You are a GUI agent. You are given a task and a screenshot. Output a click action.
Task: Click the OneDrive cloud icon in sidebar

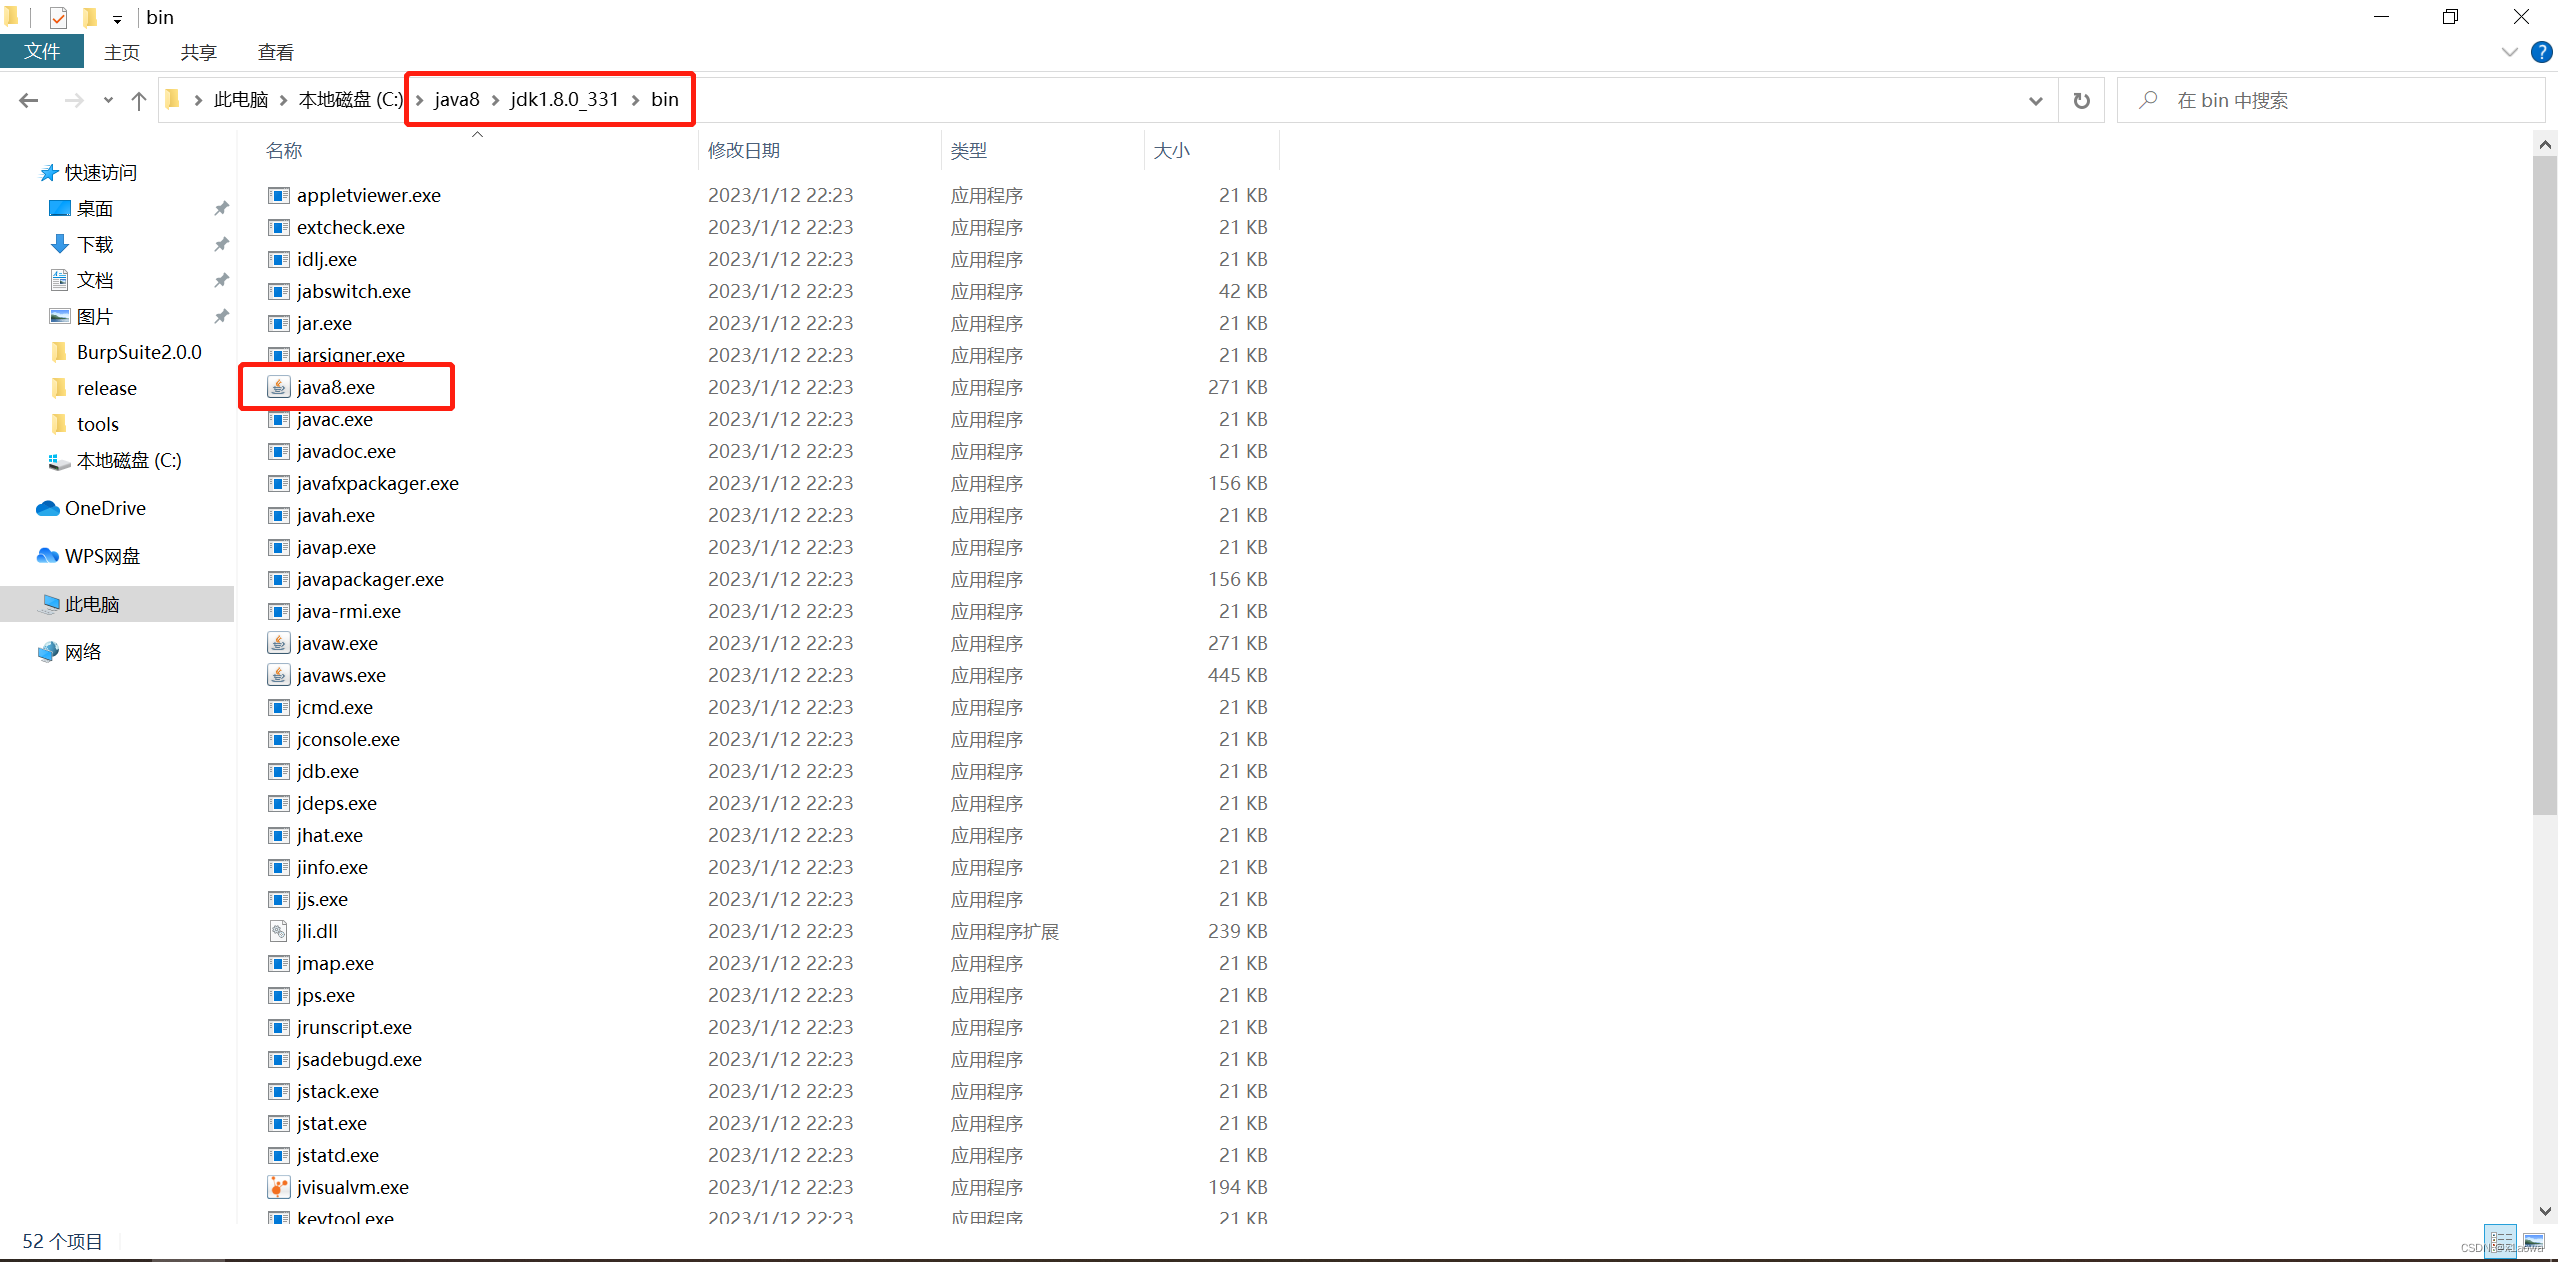pyautogui.click(x=47, y=508)
